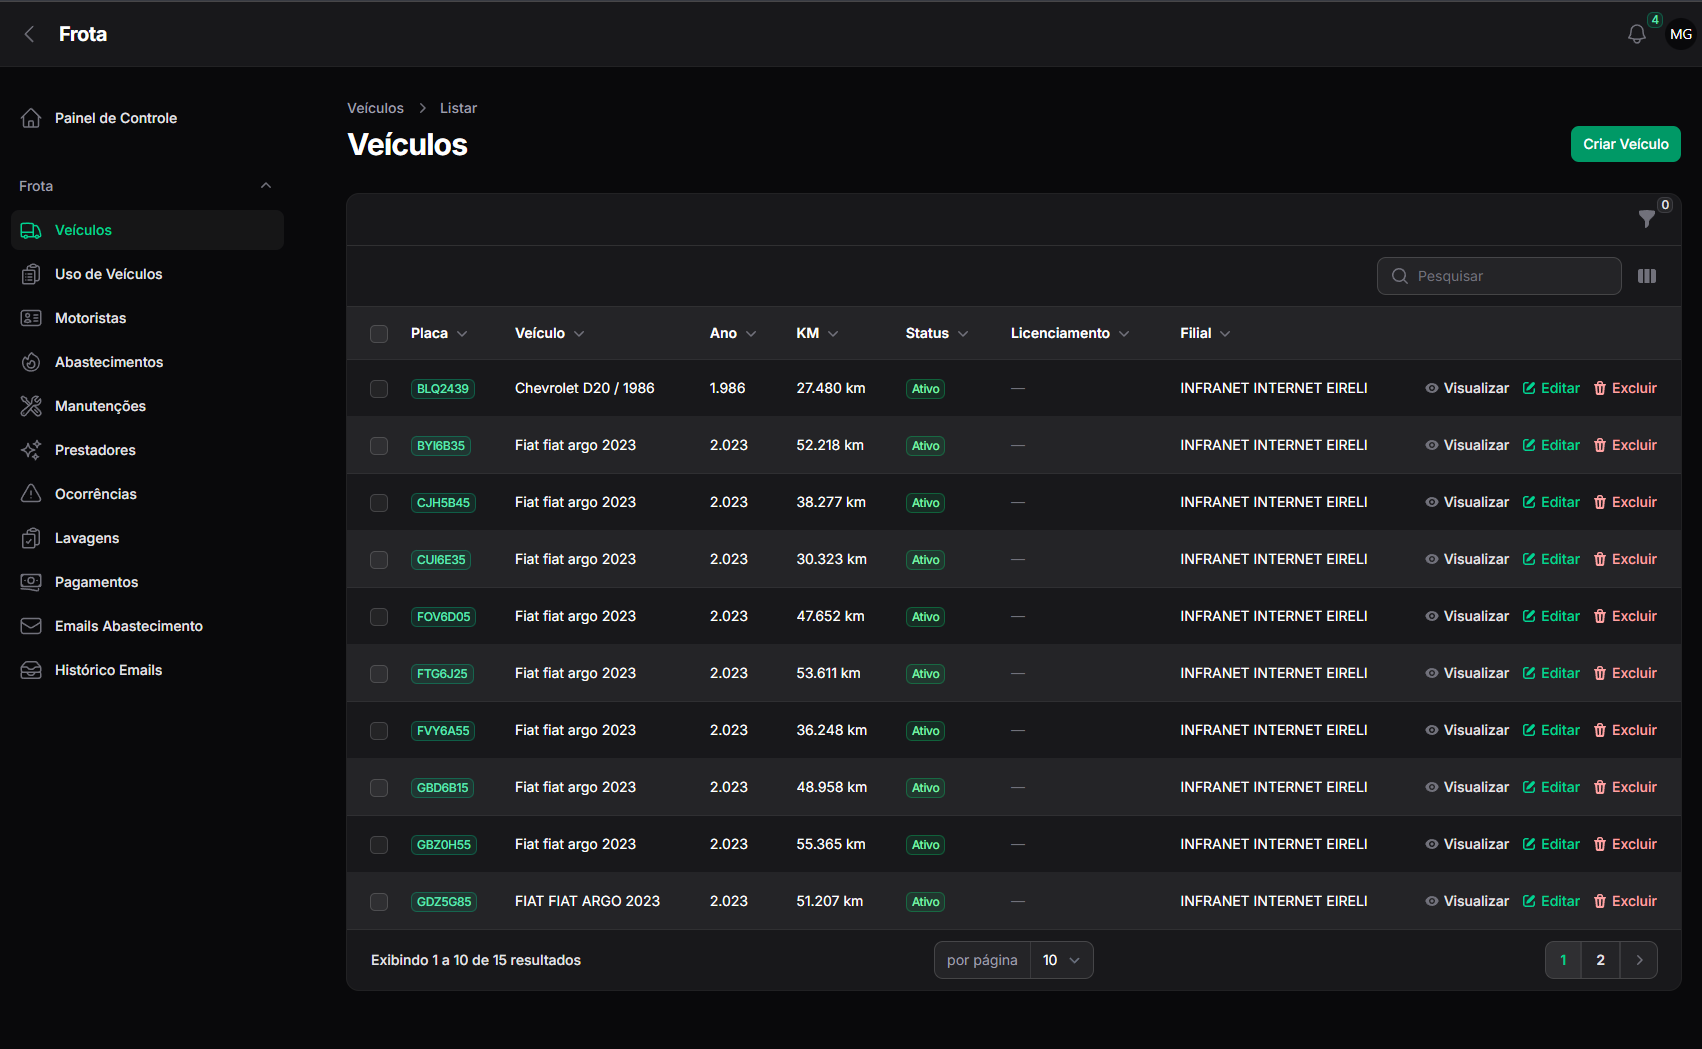1702x1049 pixels.
Task: Click the Criar Veículo button
Action: click(x=1625, y=144)
